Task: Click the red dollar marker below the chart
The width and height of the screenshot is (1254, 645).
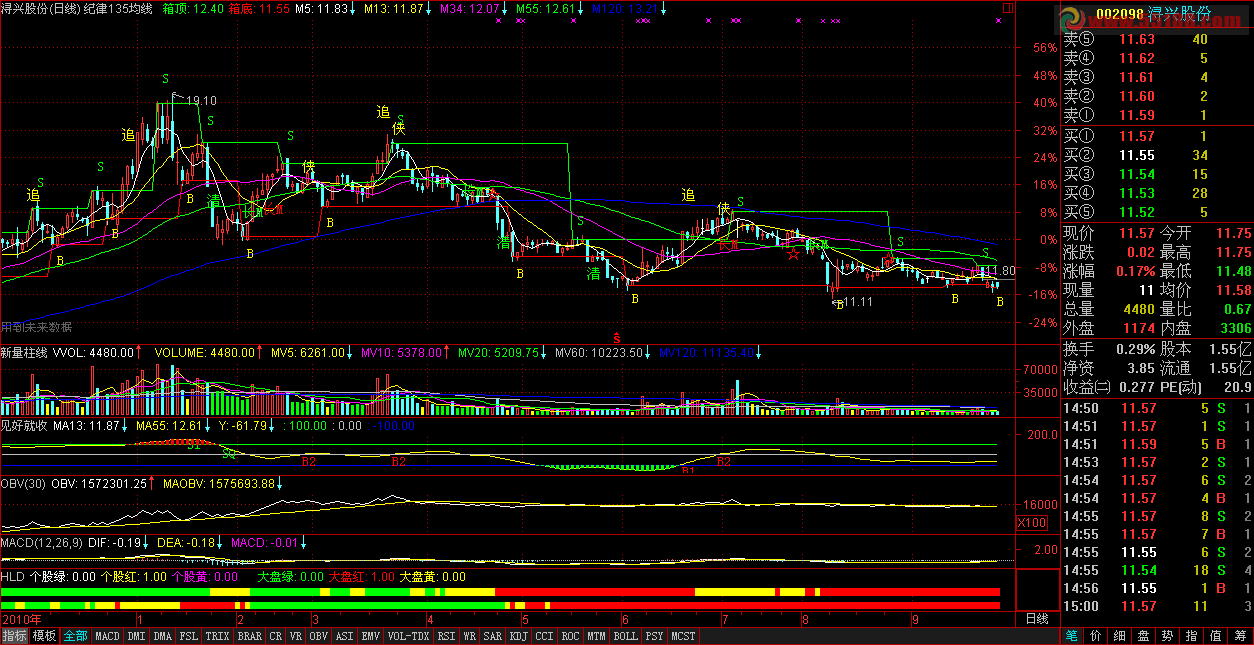Action: (x=617, y=337)
